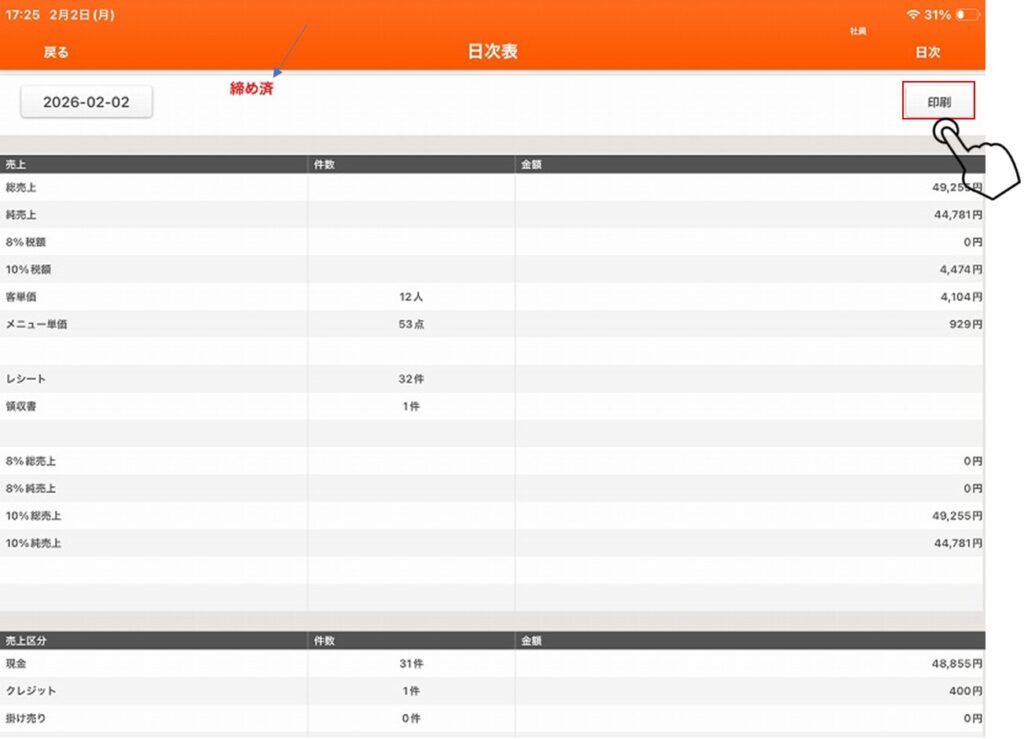Tap the red 締め済 status label
This screenshot has width=1024, height=739.
click(x=252, y=89)
